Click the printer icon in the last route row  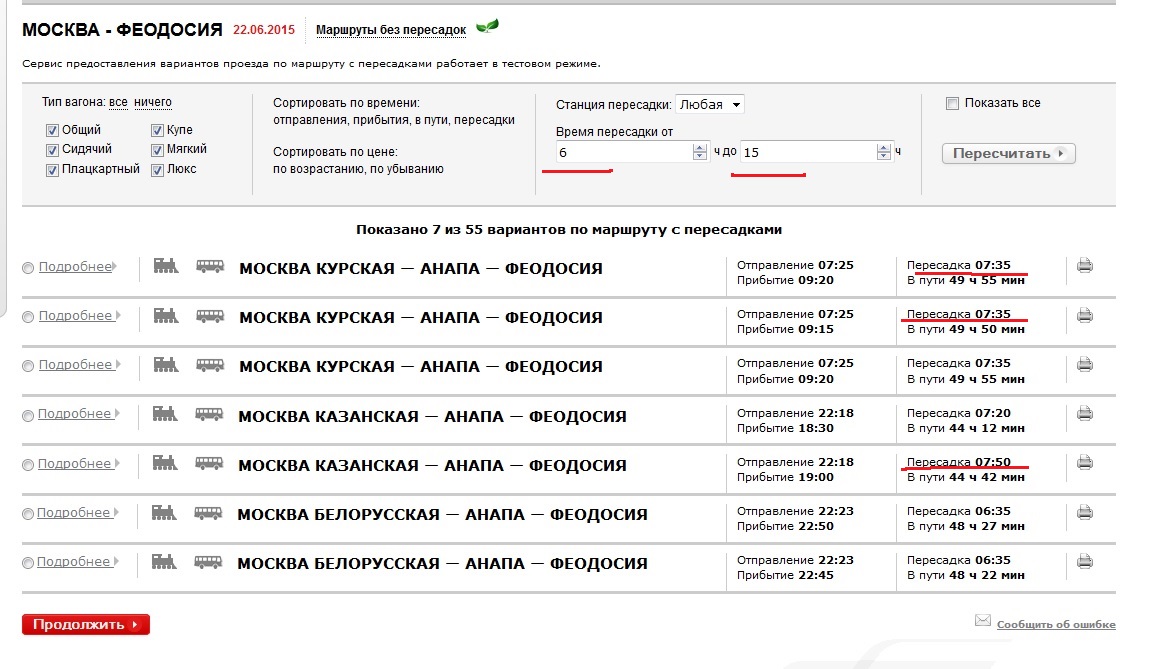1084,562
